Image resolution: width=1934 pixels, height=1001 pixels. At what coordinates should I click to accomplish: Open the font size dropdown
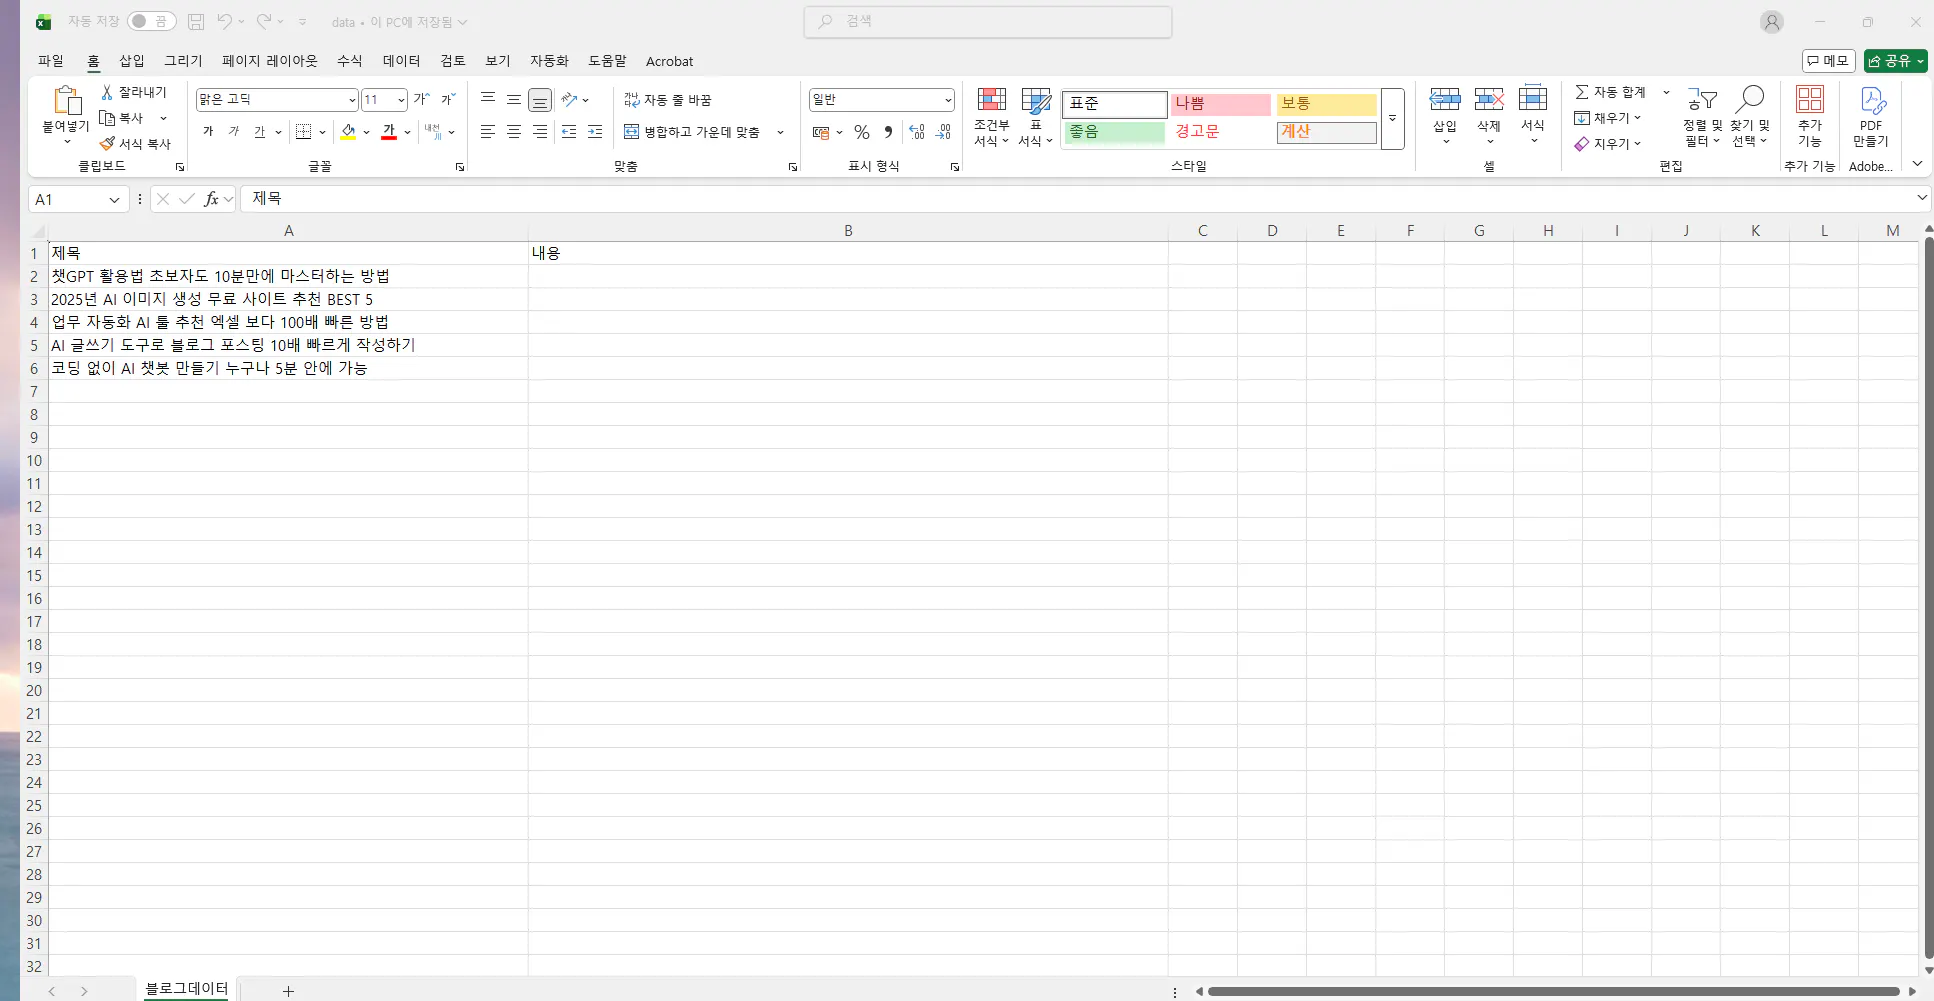click(x=401, y=100)
